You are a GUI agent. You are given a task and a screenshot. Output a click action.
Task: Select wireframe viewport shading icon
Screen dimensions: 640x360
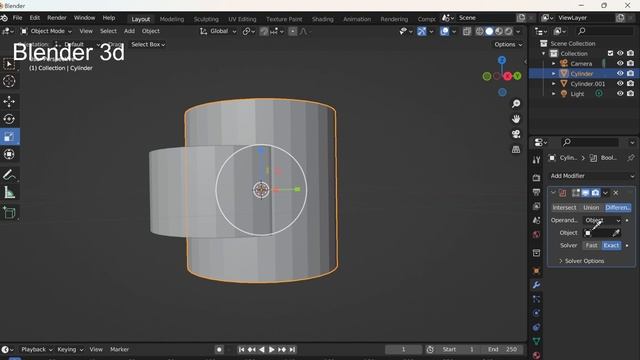[x=480, y=31]
